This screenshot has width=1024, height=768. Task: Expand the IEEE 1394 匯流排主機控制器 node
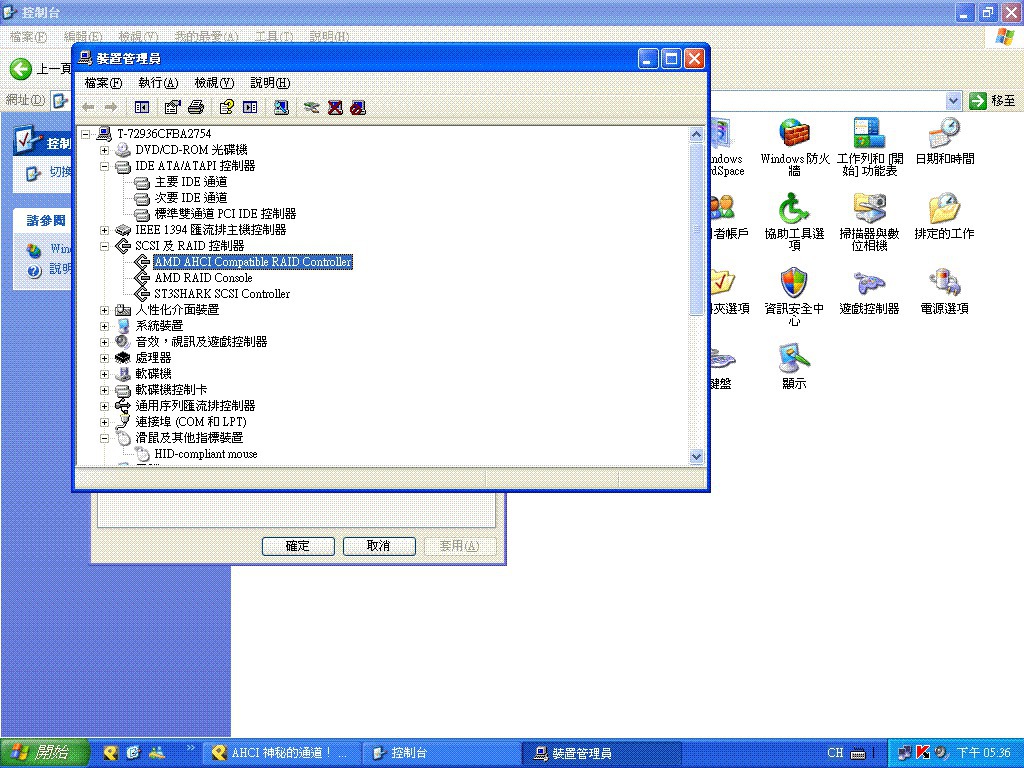(x=104, y=230)
